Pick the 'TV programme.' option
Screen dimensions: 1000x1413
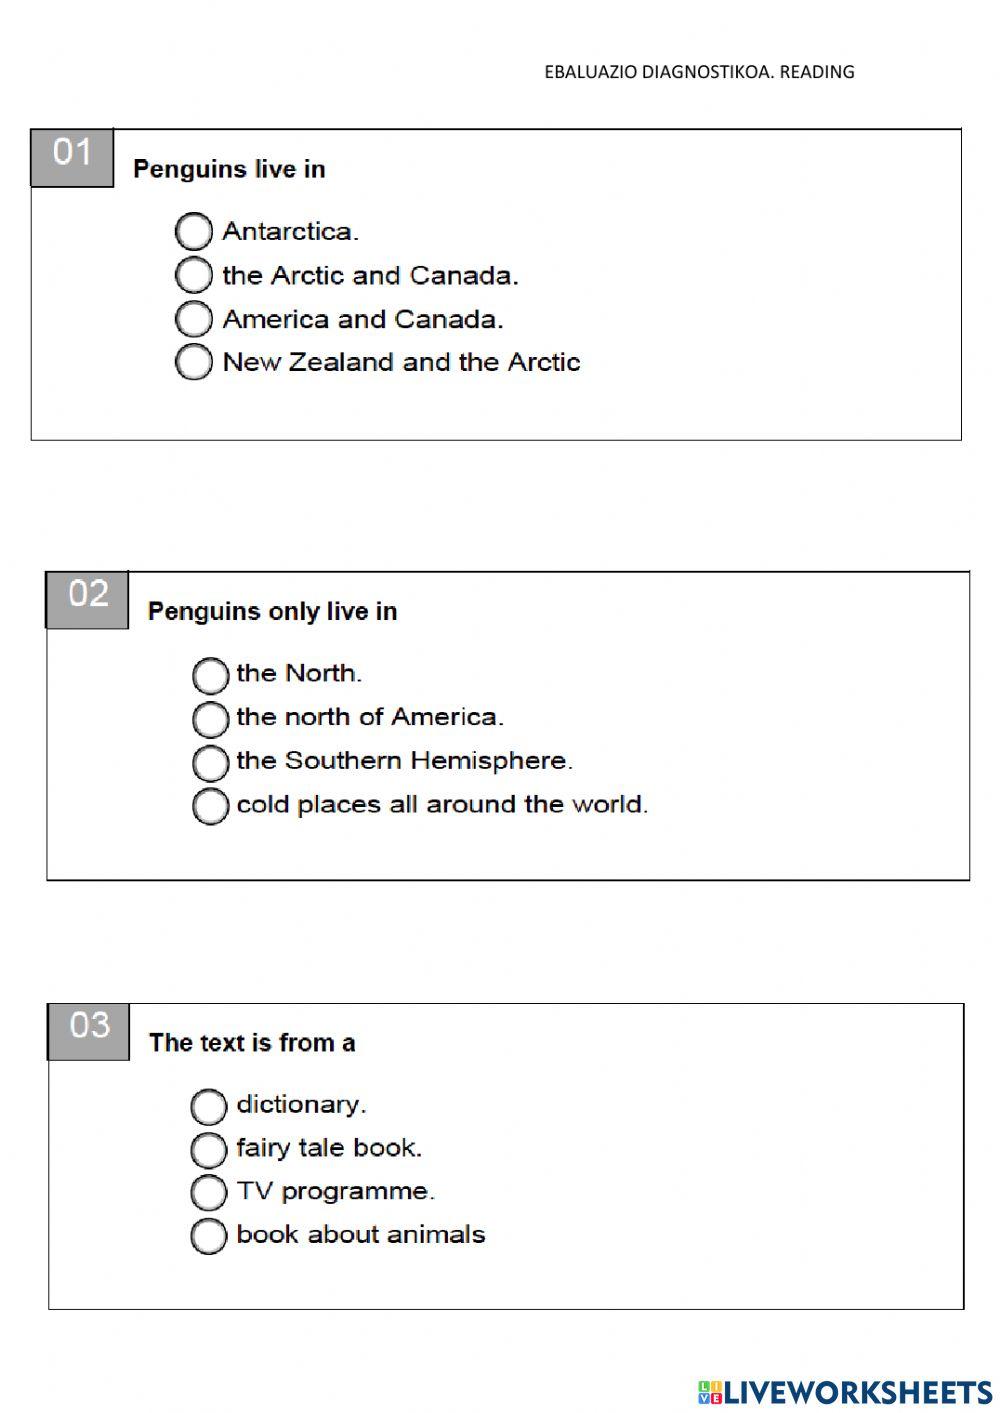(209, 1192)
